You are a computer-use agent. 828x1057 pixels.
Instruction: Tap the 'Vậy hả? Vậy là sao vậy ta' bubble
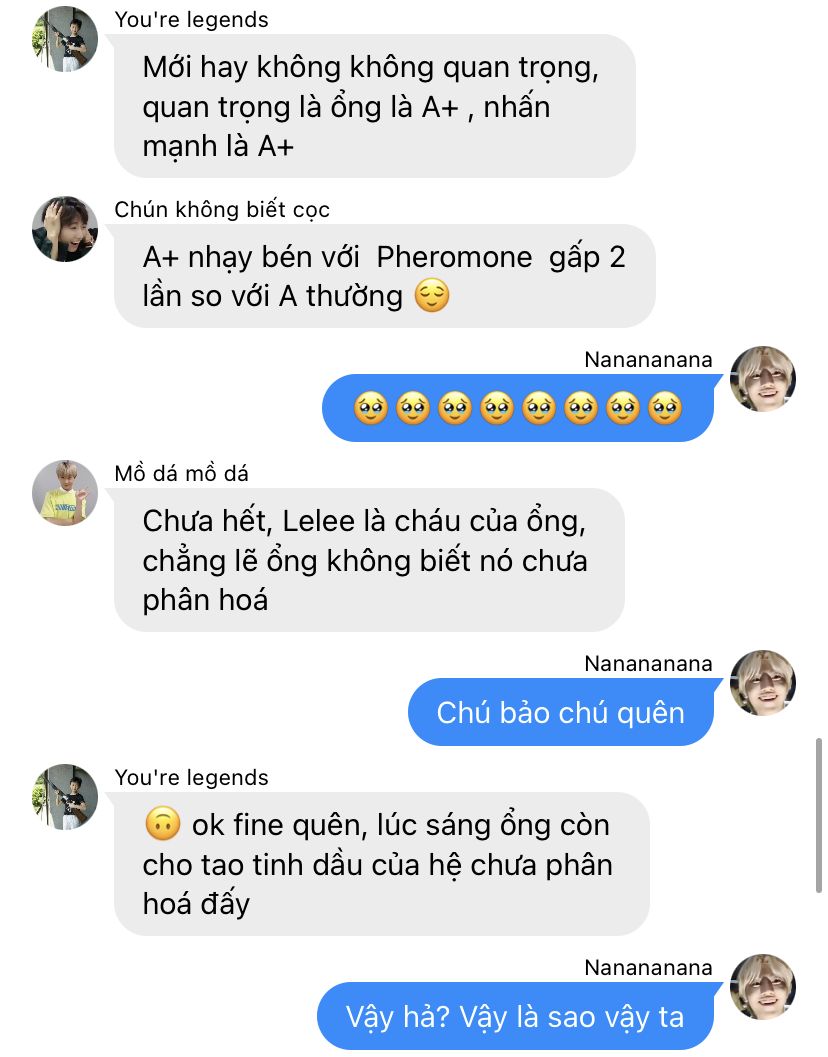click(515, 1017)
